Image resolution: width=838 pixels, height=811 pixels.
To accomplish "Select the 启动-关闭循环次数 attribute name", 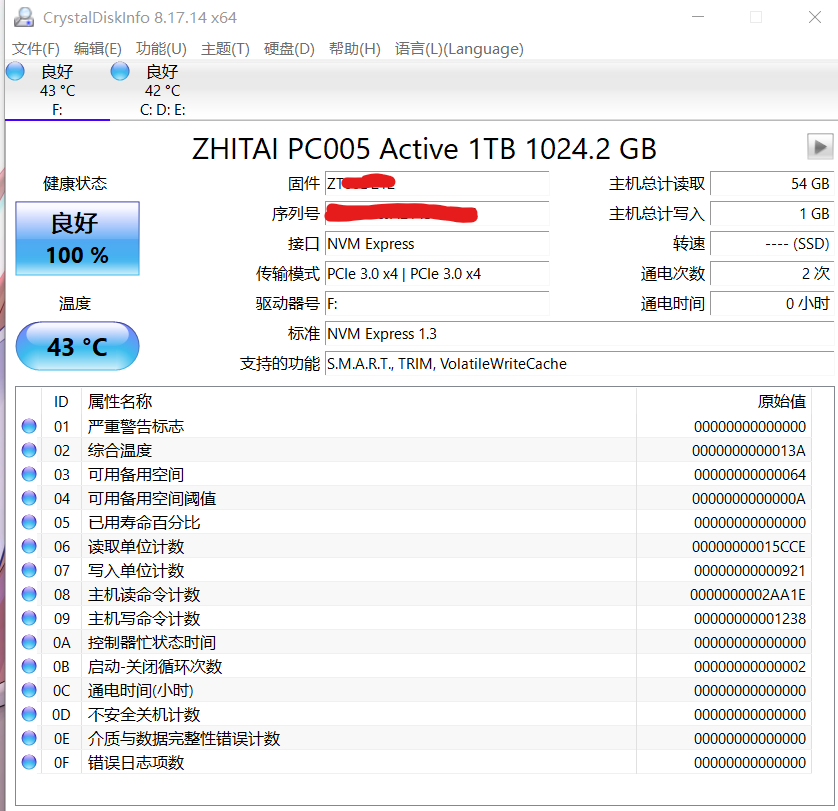I will (x=154, y=666).
